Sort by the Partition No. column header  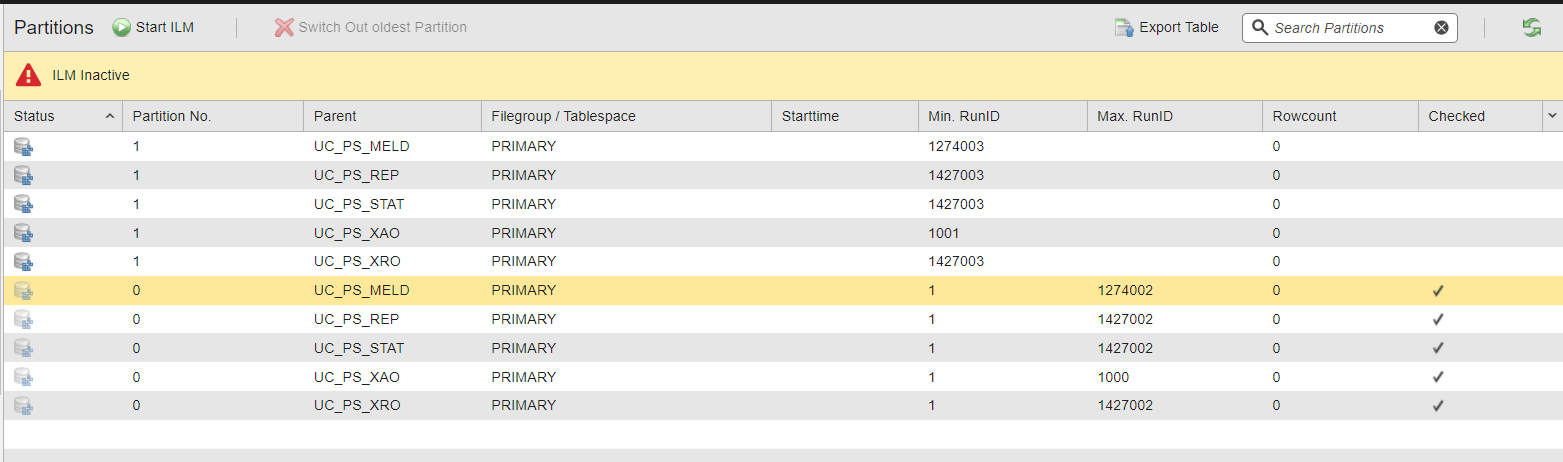click(x=172, y=116)
